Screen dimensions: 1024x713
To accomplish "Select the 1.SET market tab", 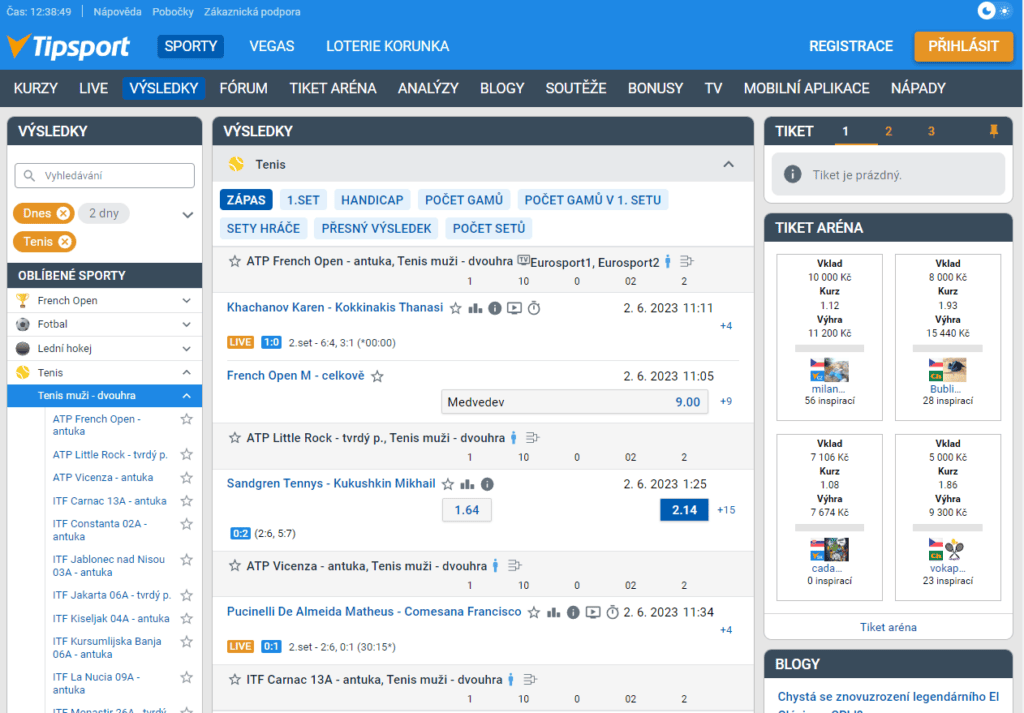I will tap(304, 200).
